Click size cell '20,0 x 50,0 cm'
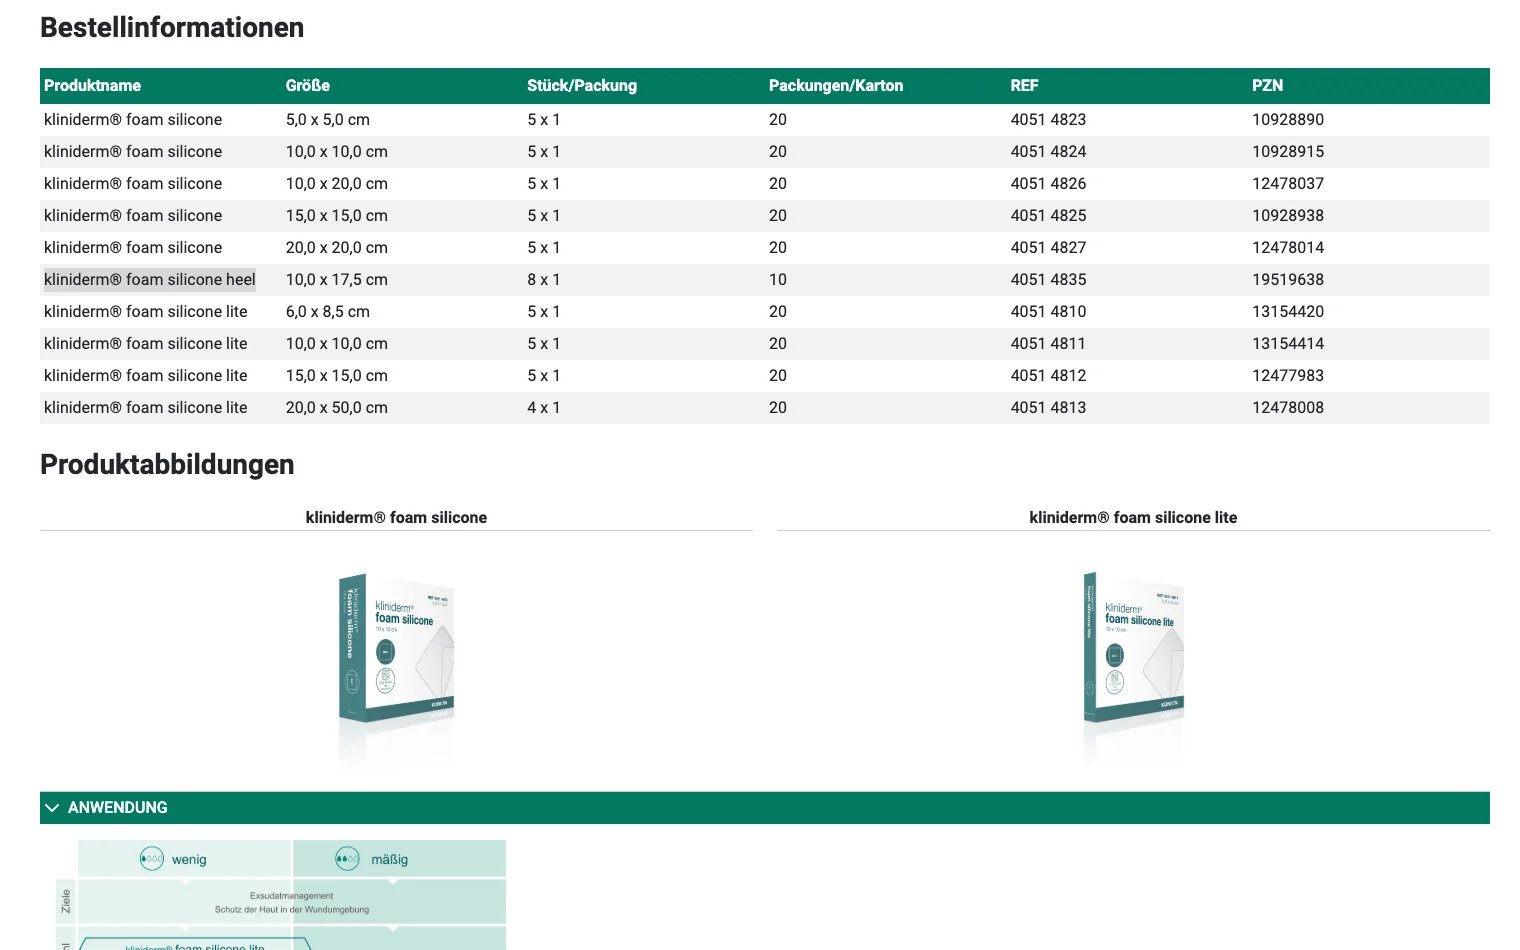The image size is (1520, 950). click(337, 408)
